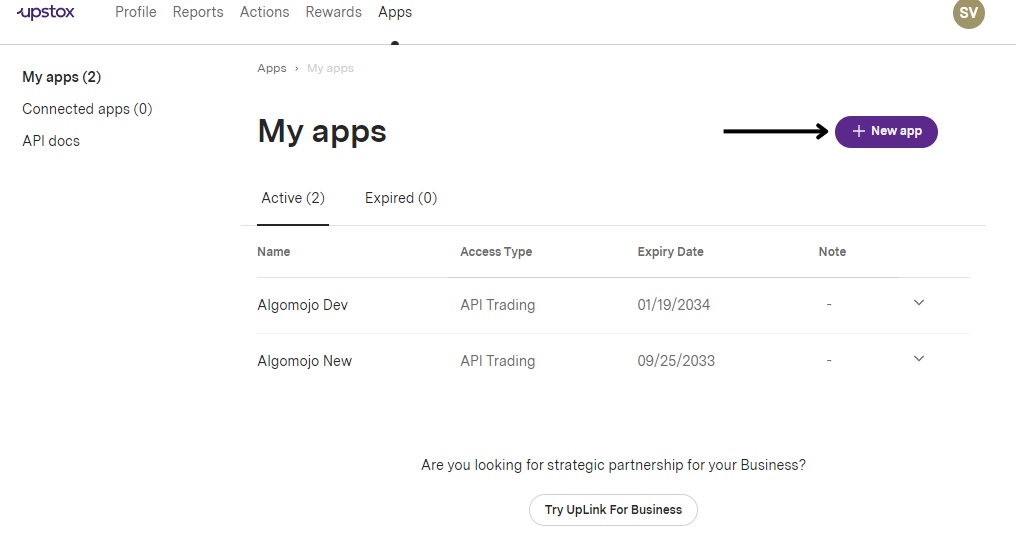The image size is (1016, 551).
Task: Open Connected apps (0) in sidebar
Action: pos(87,109)
